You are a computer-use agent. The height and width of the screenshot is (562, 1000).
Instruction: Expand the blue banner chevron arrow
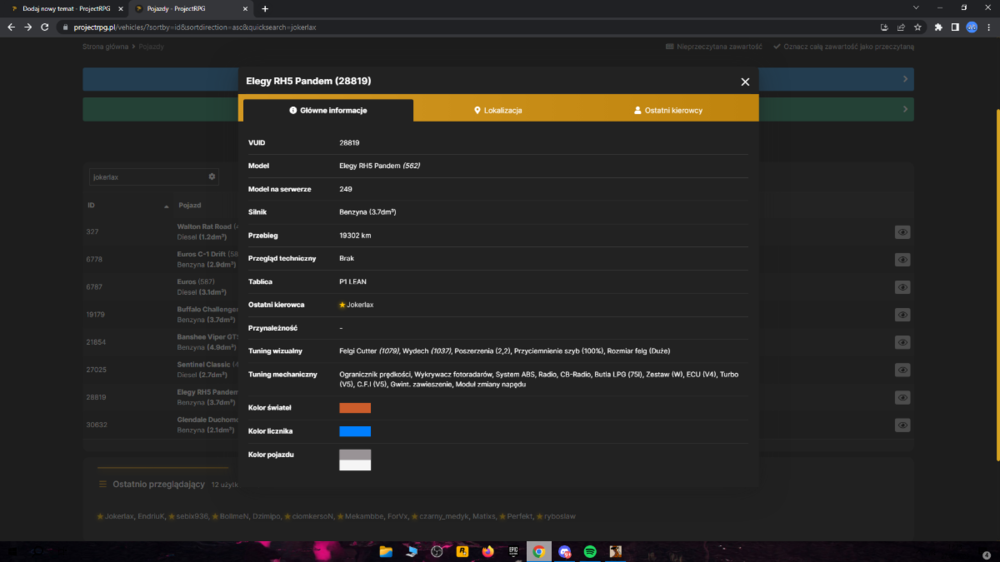[x=905, y=79]
